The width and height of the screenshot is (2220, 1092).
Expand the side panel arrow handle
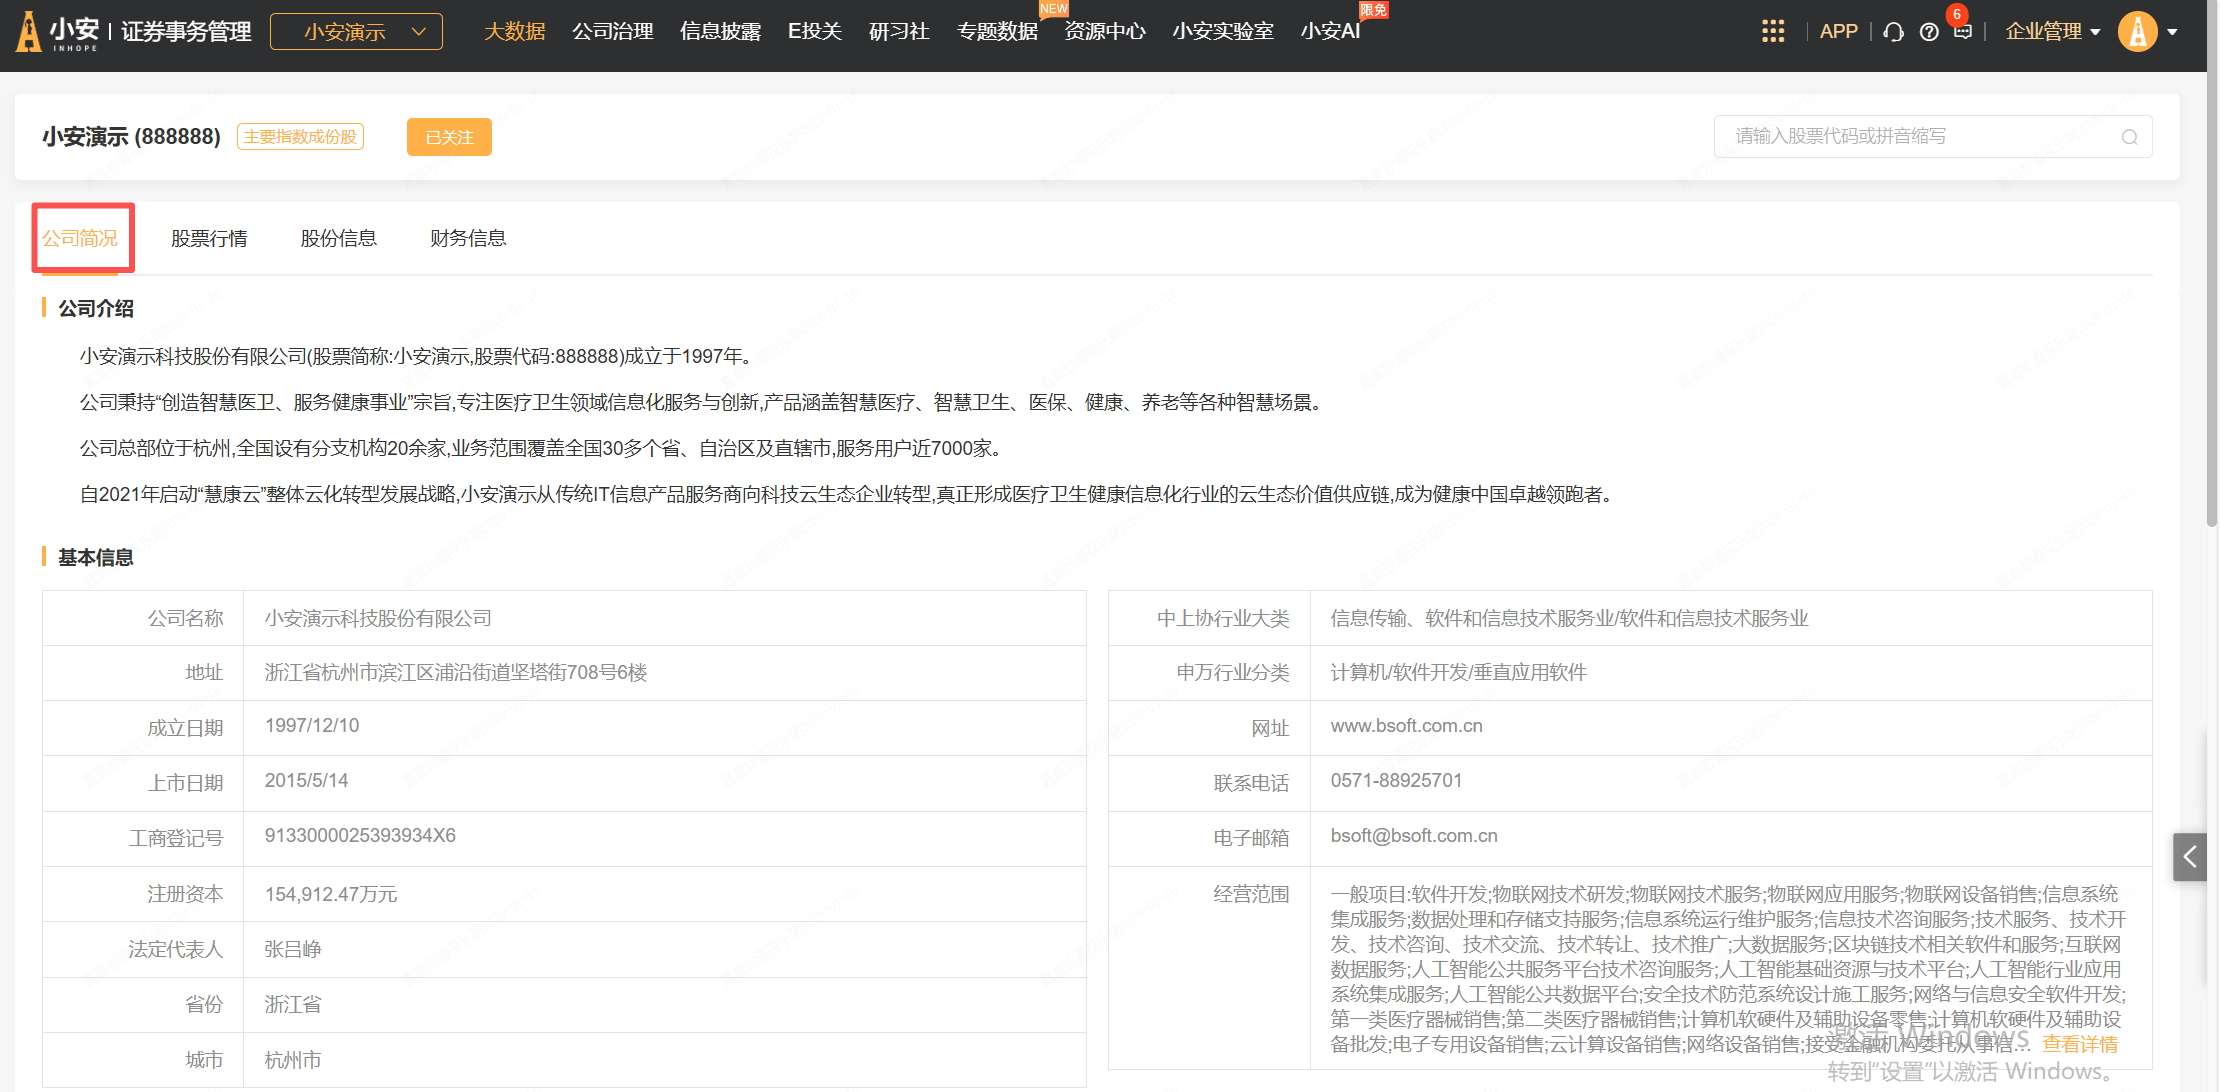[2190, 857]
